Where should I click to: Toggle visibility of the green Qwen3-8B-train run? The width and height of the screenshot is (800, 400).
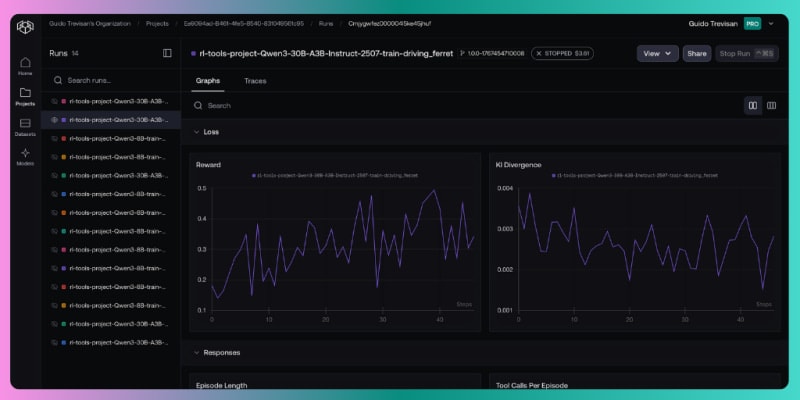click(55, 231)
